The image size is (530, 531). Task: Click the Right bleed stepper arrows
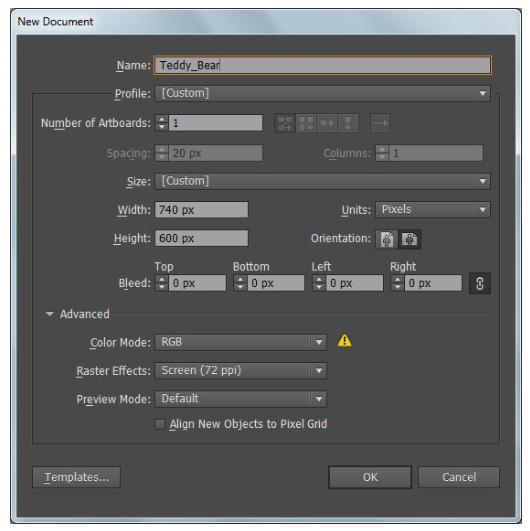(398, 283)
